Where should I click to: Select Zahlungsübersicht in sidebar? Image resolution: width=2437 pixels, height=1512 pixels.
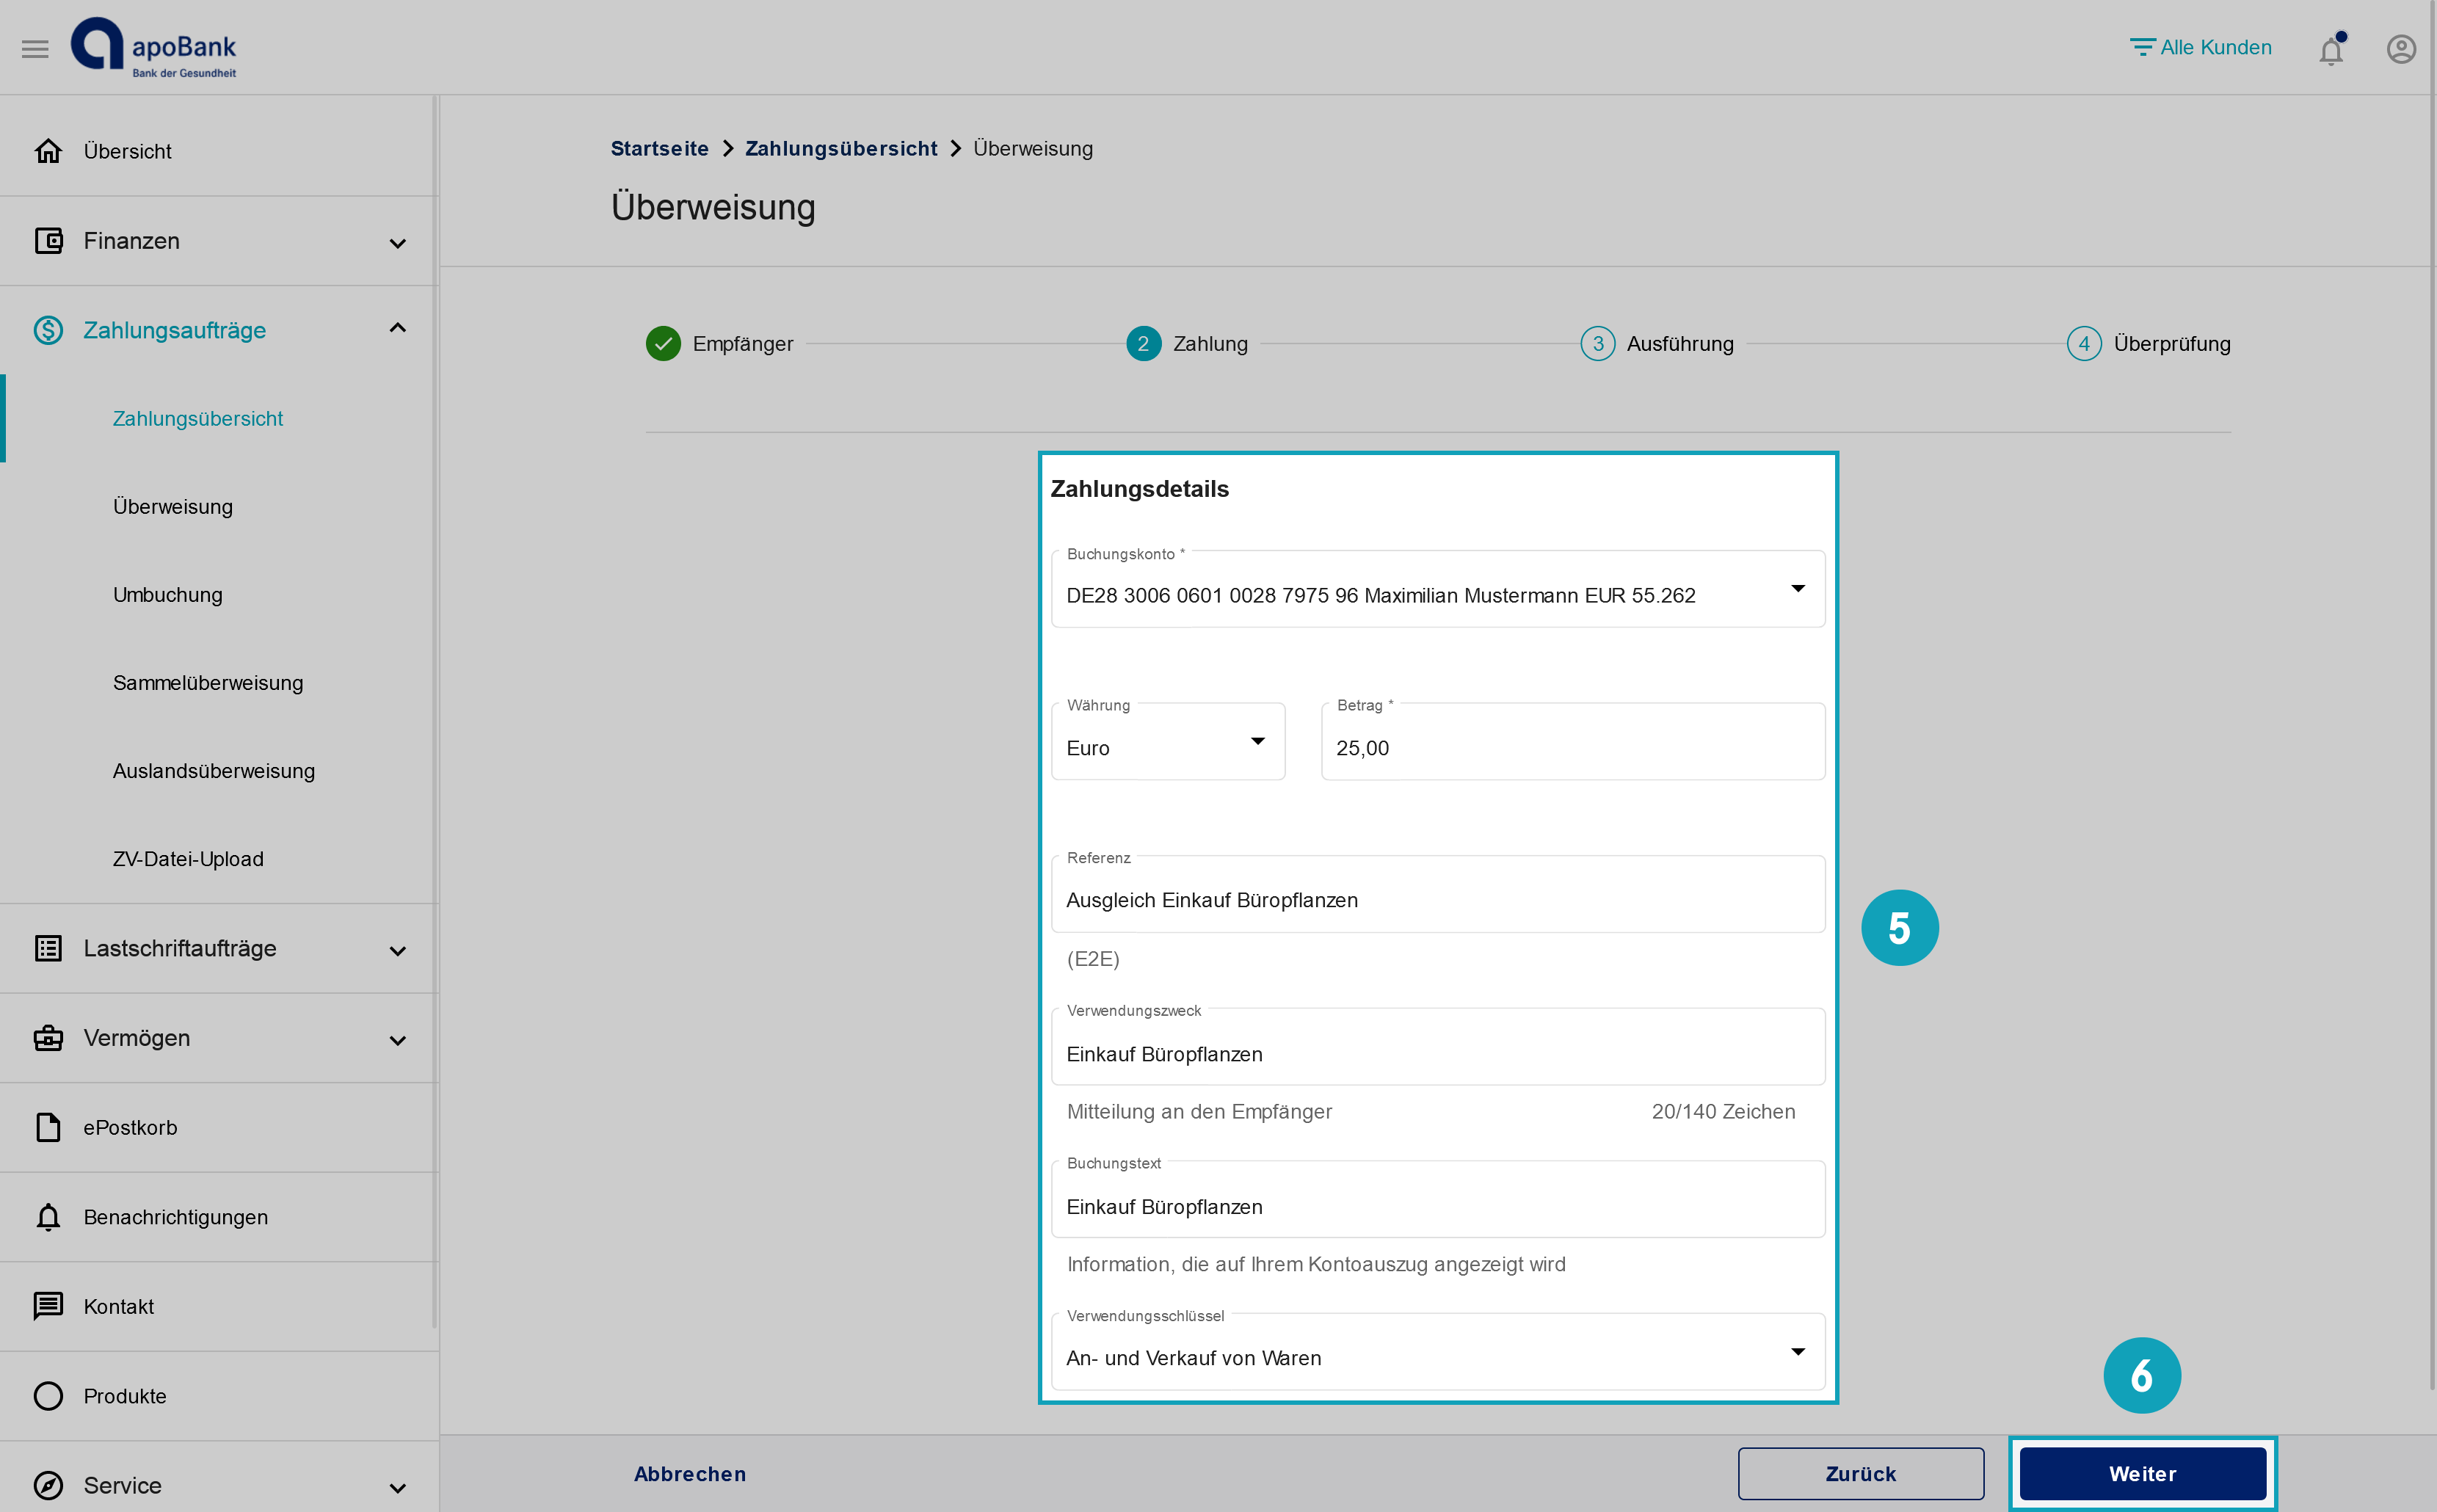click(x=198, y=418)
